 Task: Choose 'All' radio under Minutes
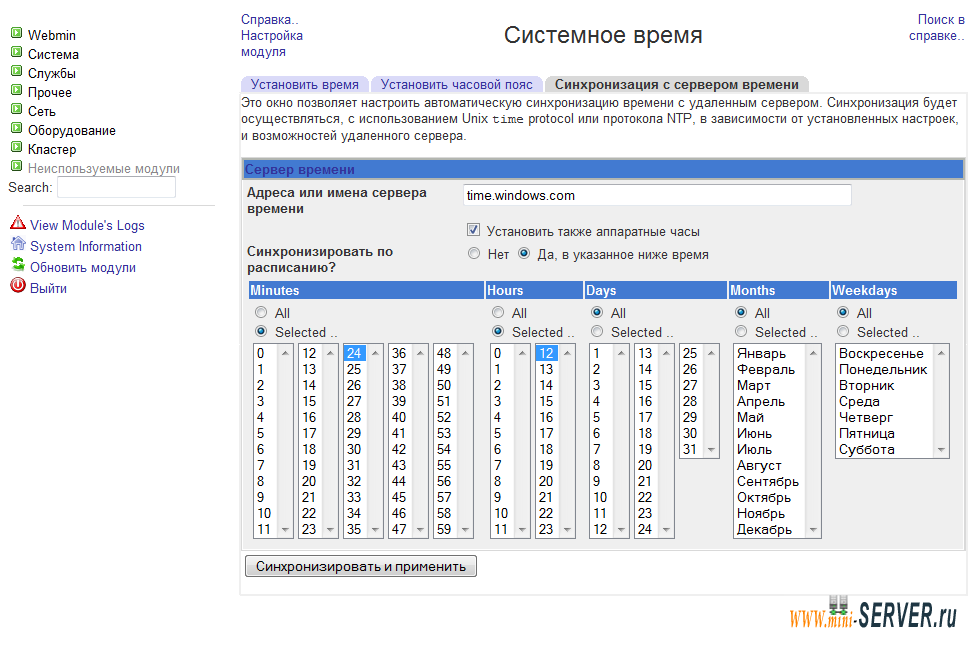[261, 312]
